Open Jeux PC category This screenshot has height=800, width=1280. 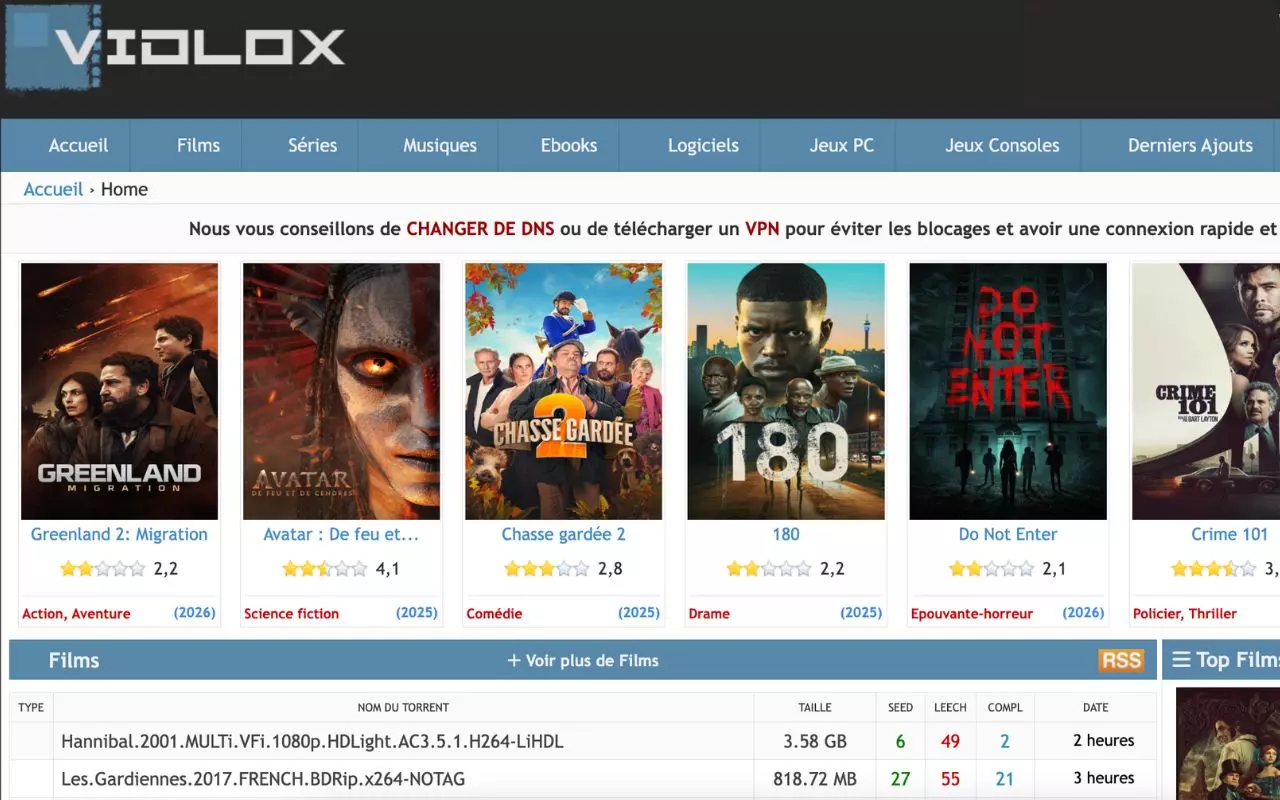(842, 146)
